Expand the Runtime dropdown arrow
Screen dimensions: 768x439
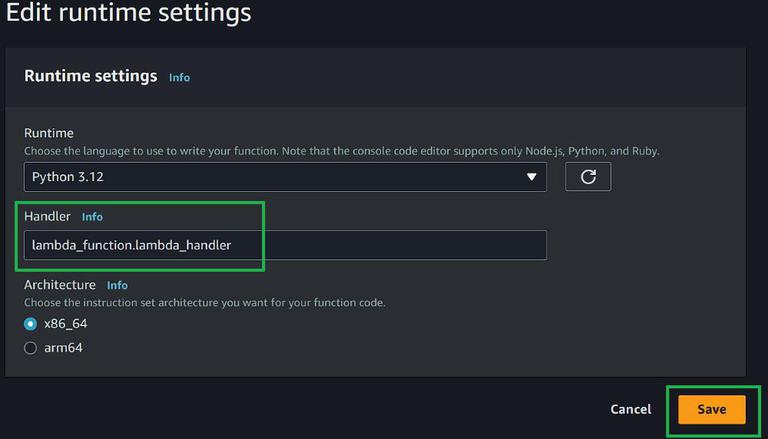click(531, 177)
